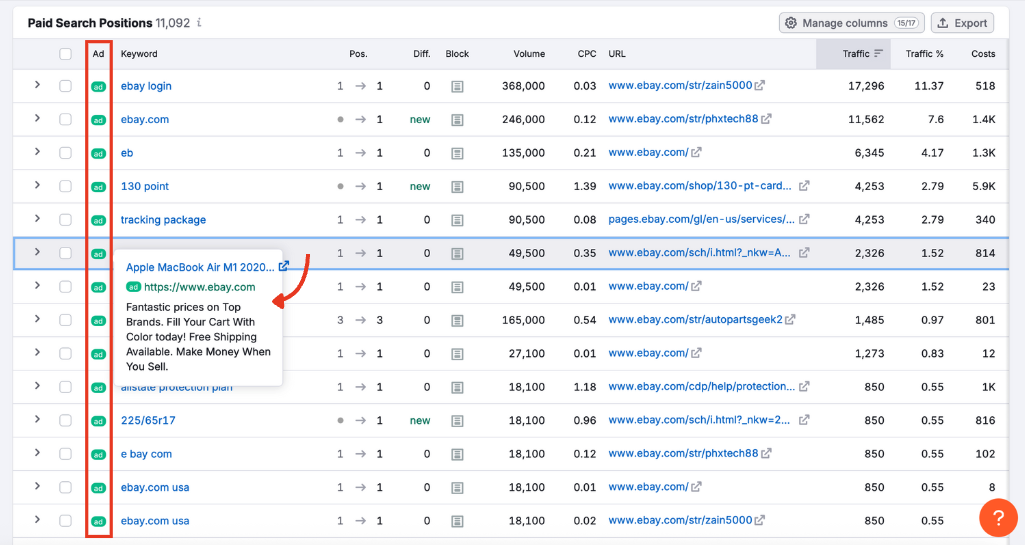Toggle the select-all checkbox in header
Image resolution: width=1025 pixels, height=545 pixels.
(x=65, y=54)
